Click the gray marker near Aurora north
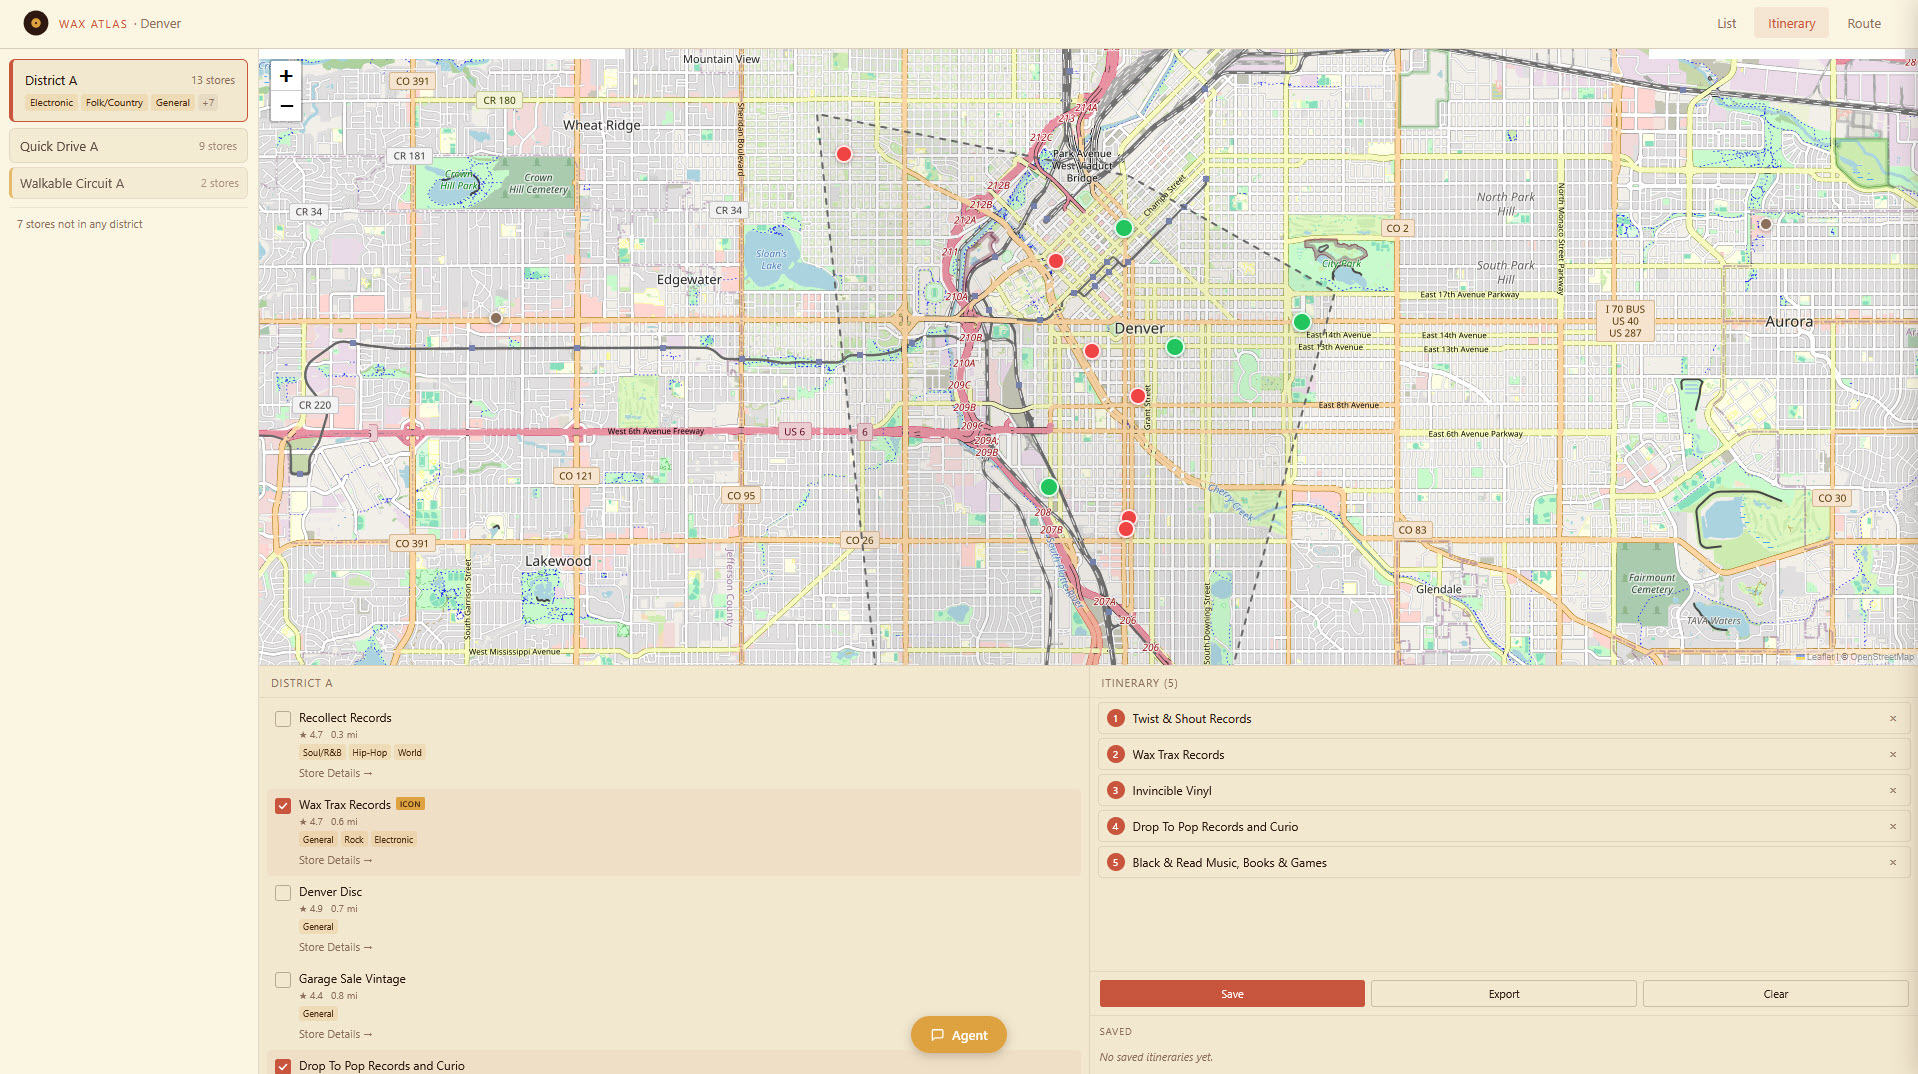This screenshot has width=1918, height=1074. coord(1766,224)
